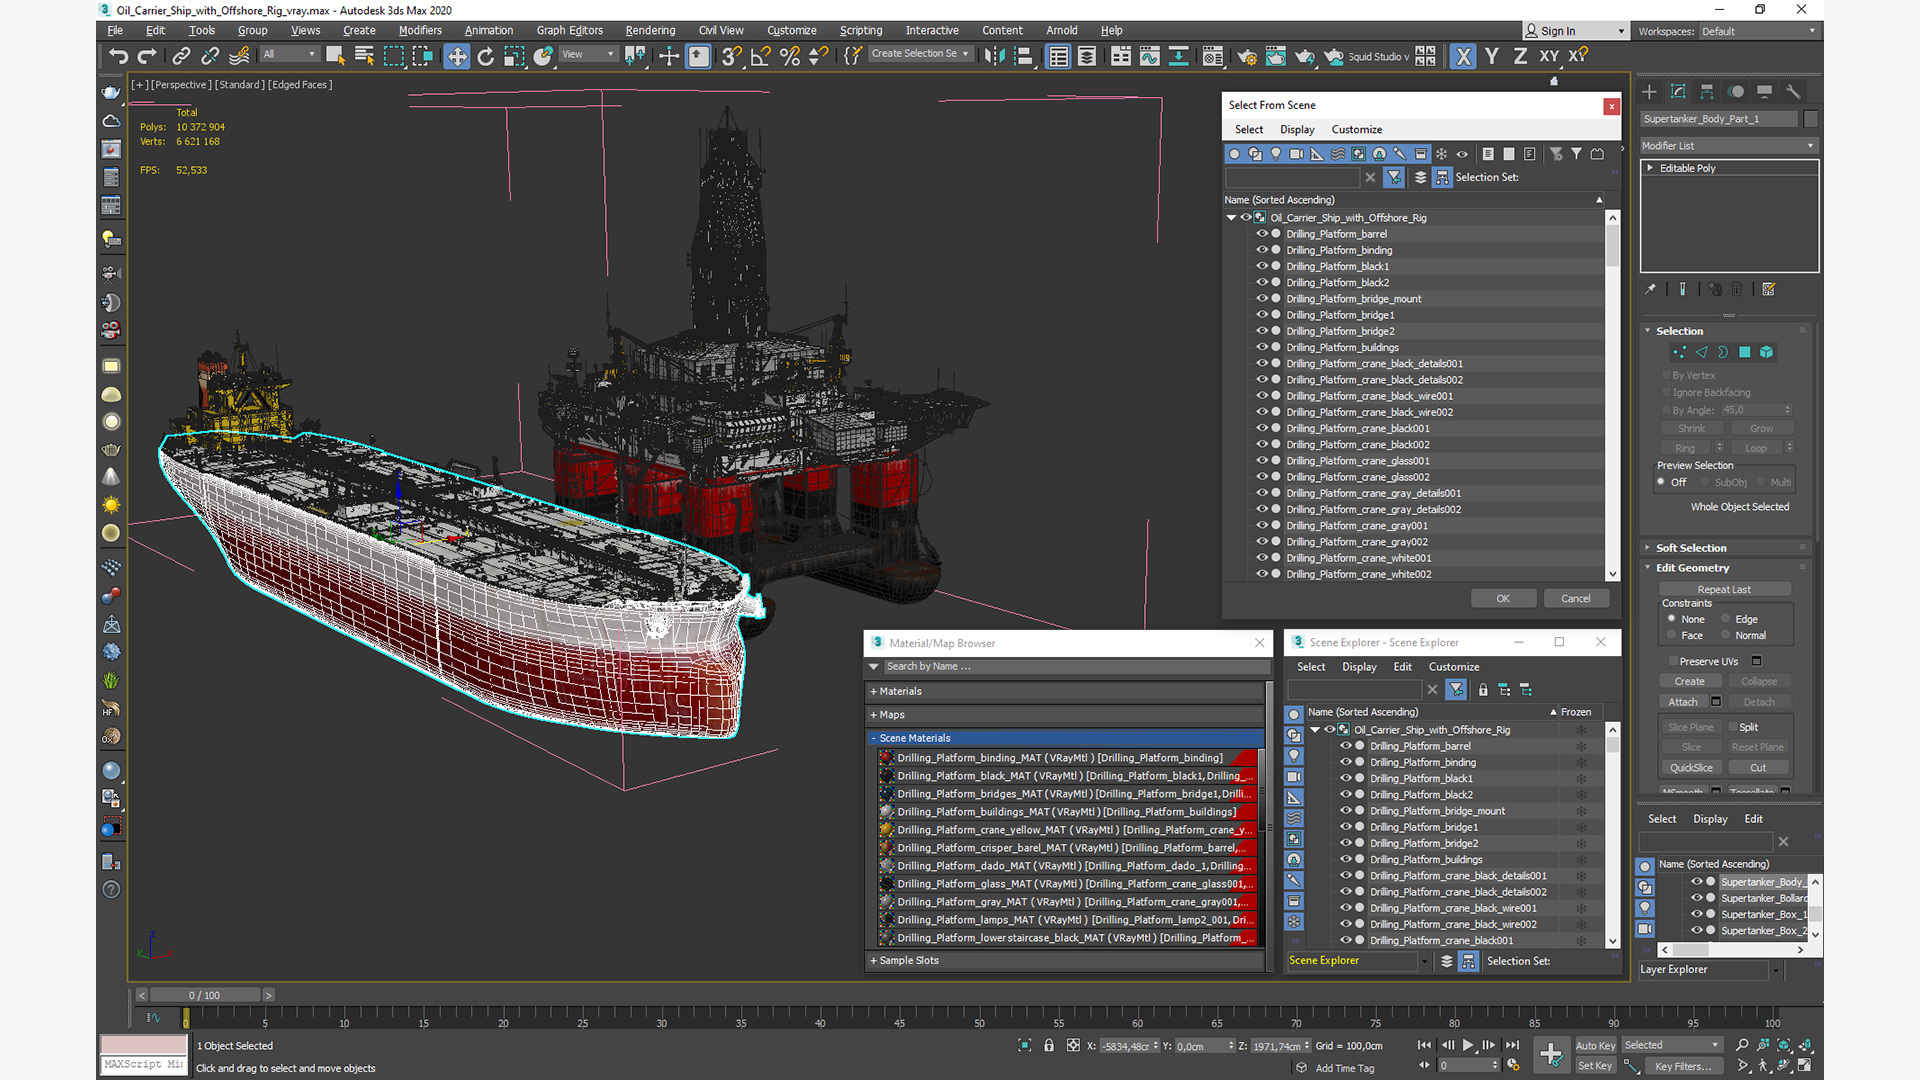Open the Utilities command panel wrench

click(x=1793, y=91)
